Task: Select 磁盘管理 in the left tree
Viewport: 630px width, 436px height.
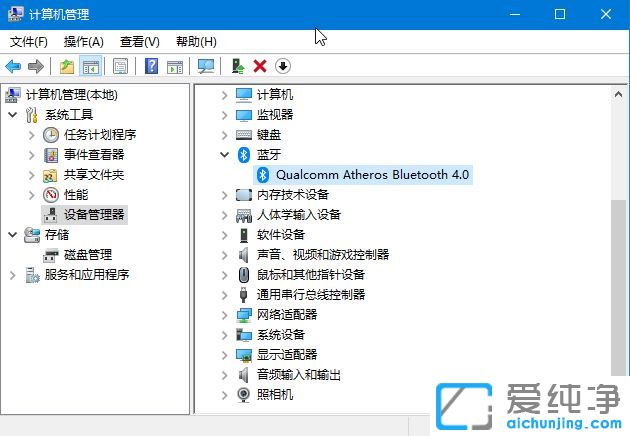Action: 88,255
